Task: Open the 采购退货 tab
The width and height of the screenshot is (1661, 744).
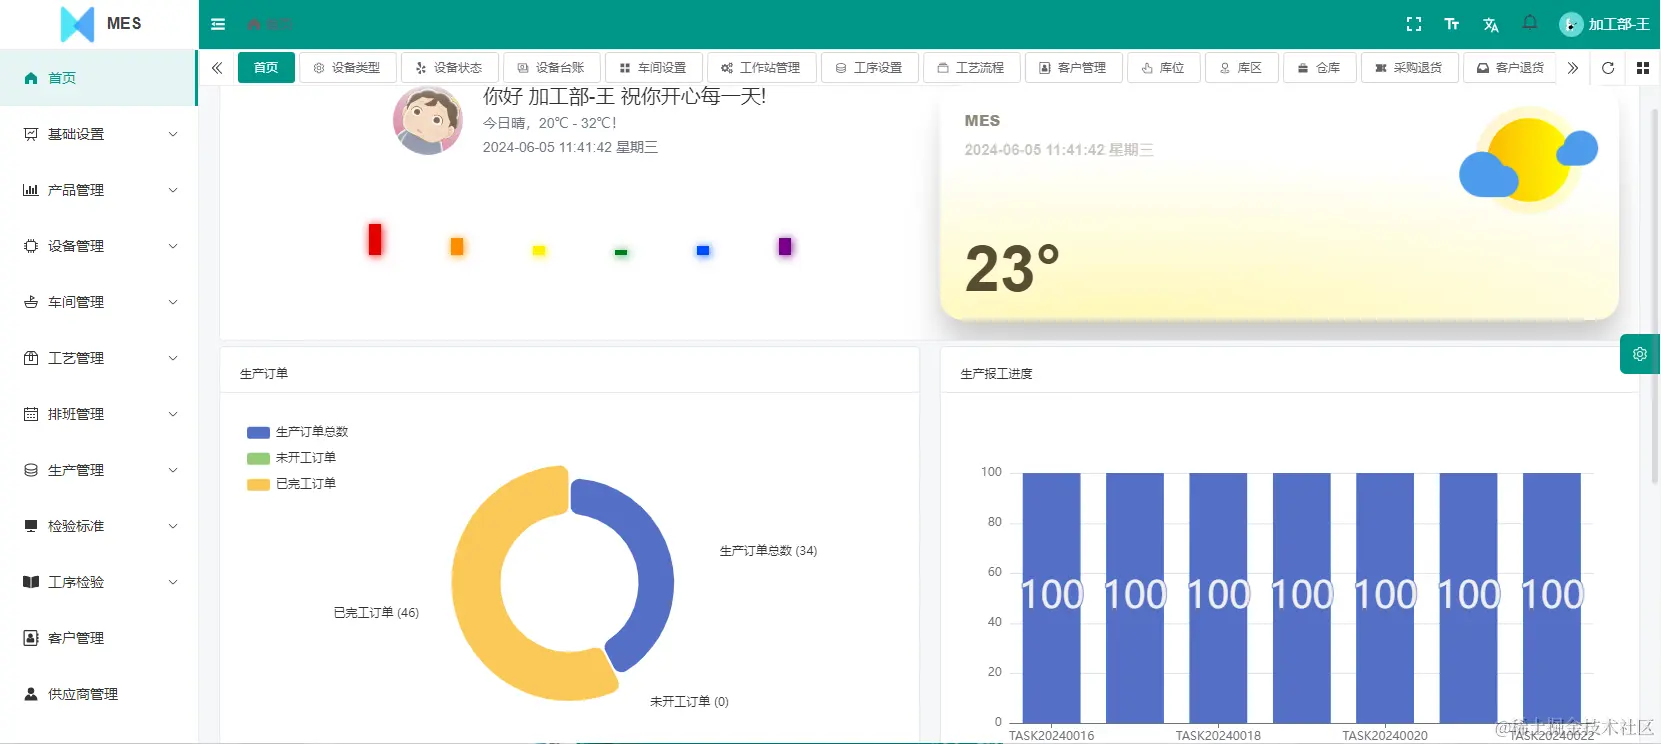Action: click(x=1409, y=68)
